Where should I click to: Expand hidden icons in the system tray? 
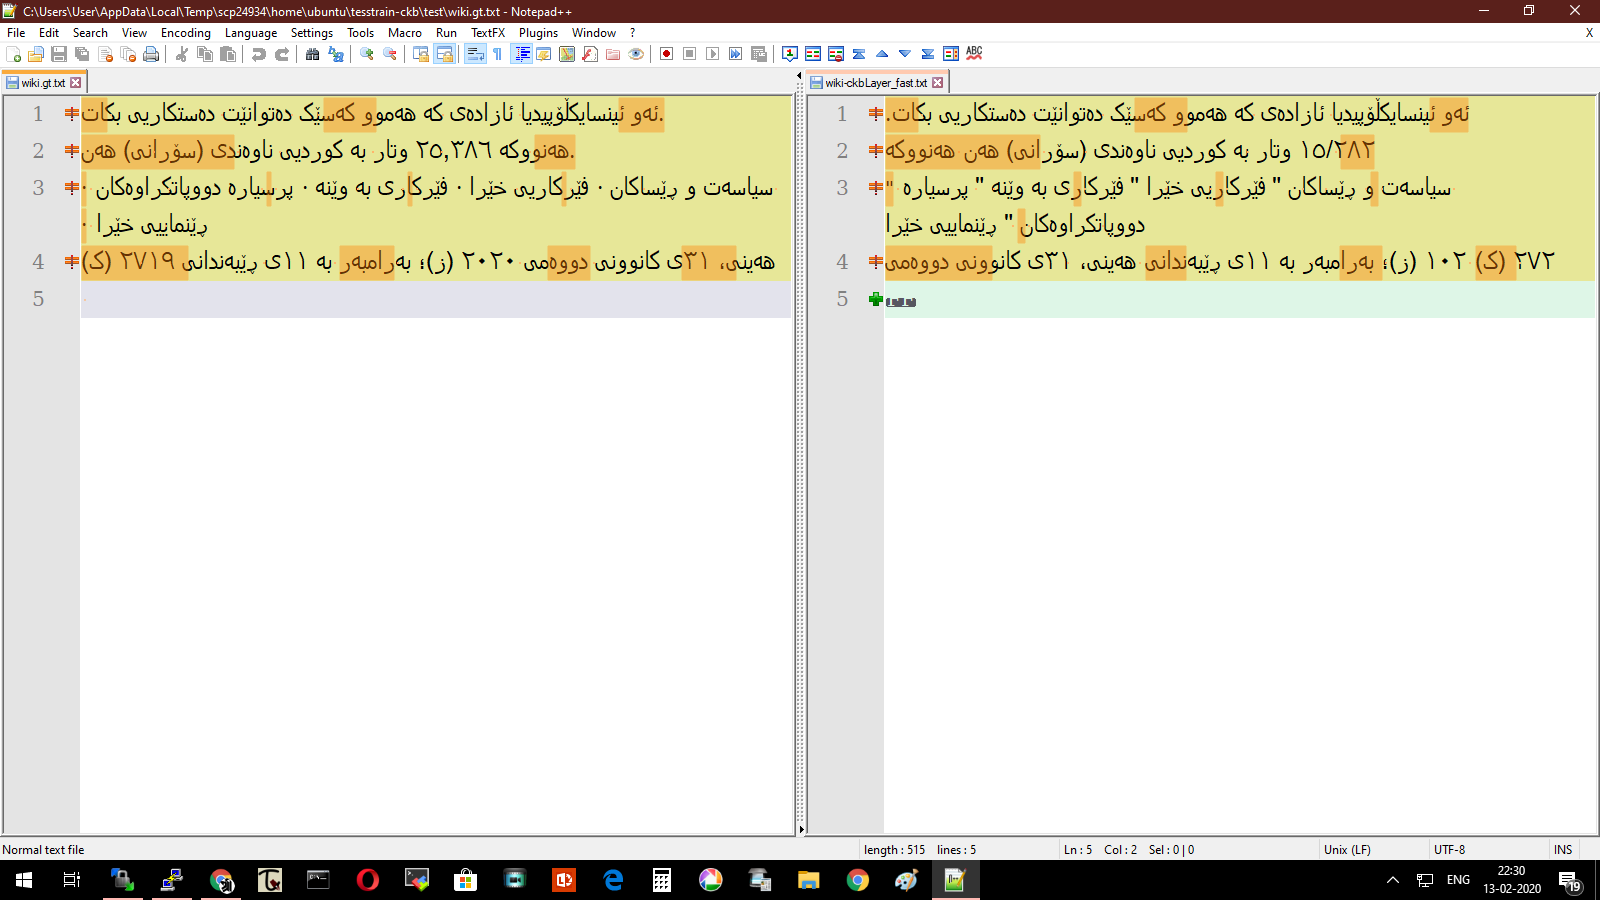[1392, 881]
